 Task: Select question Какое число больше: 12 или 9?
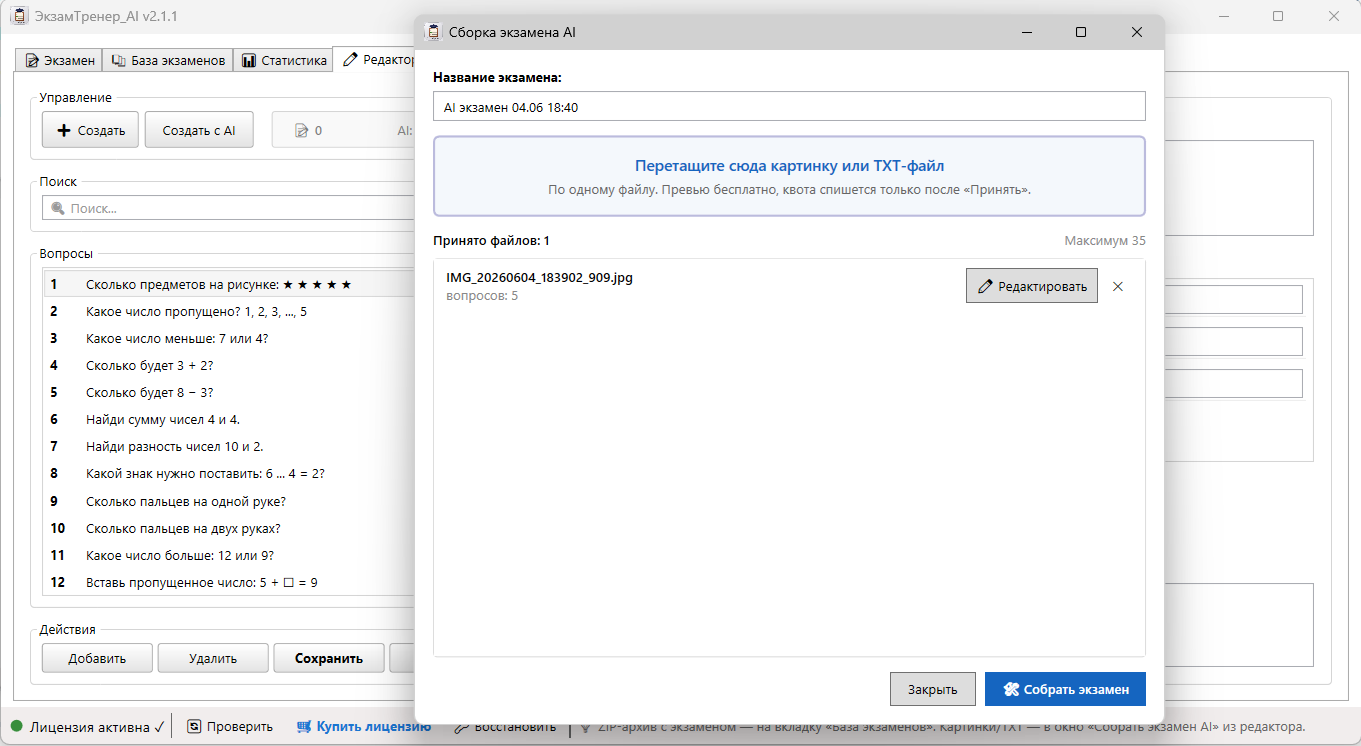[x=229, y=556]
